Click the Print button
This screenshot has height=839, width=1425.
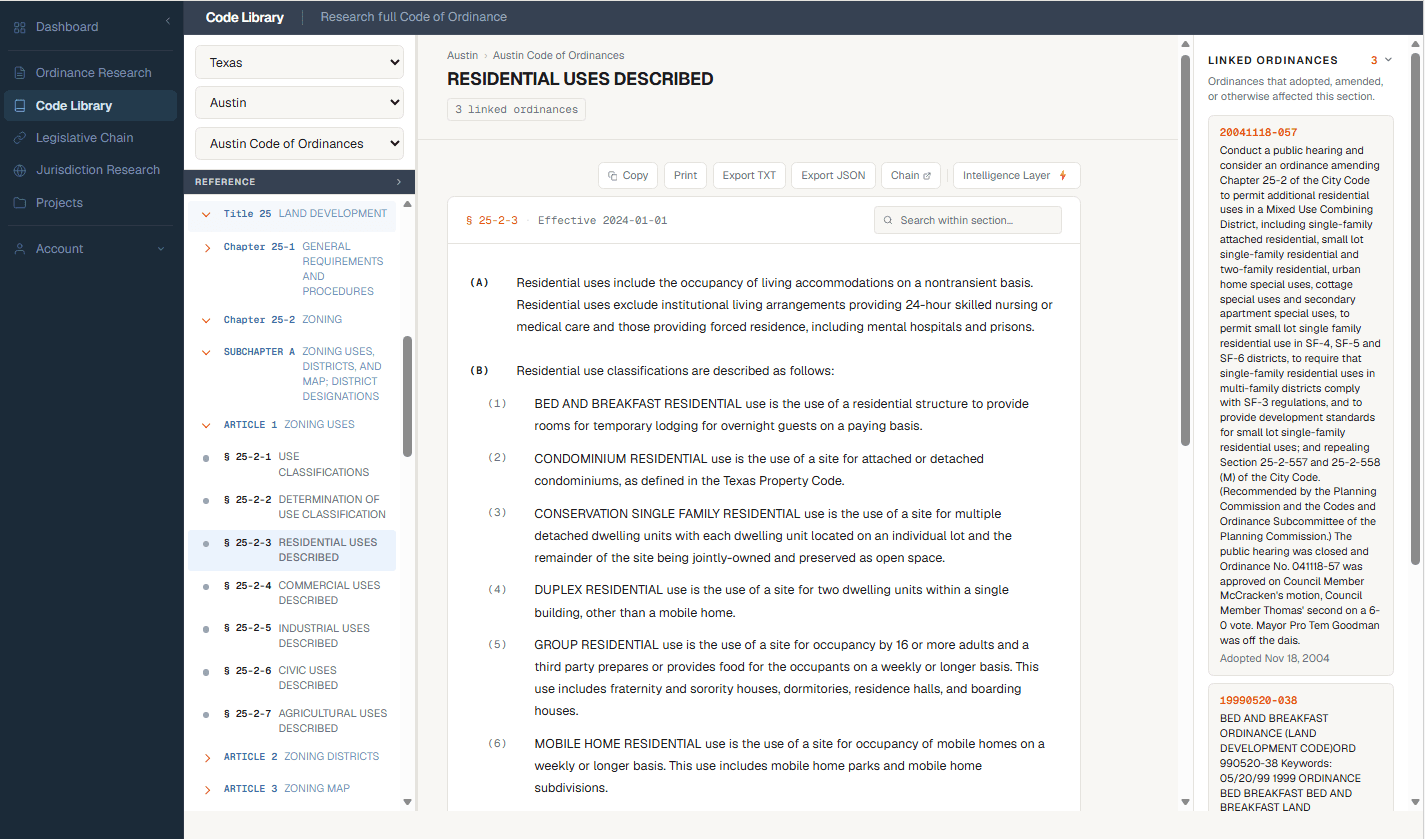[x=685, y=175]
